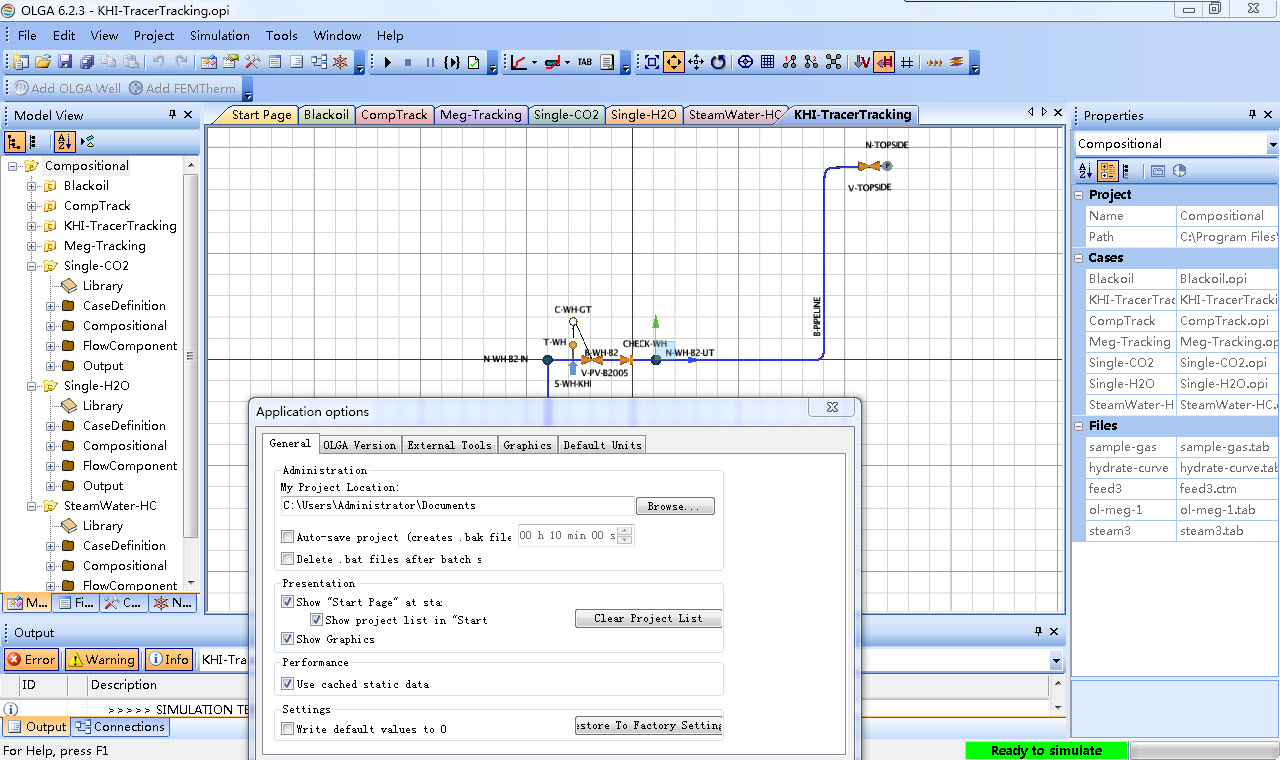Toggle the Warning filter in Output panel
Image resolution: width=1280 pixels, height=760 pixels.
click(102, 659)
